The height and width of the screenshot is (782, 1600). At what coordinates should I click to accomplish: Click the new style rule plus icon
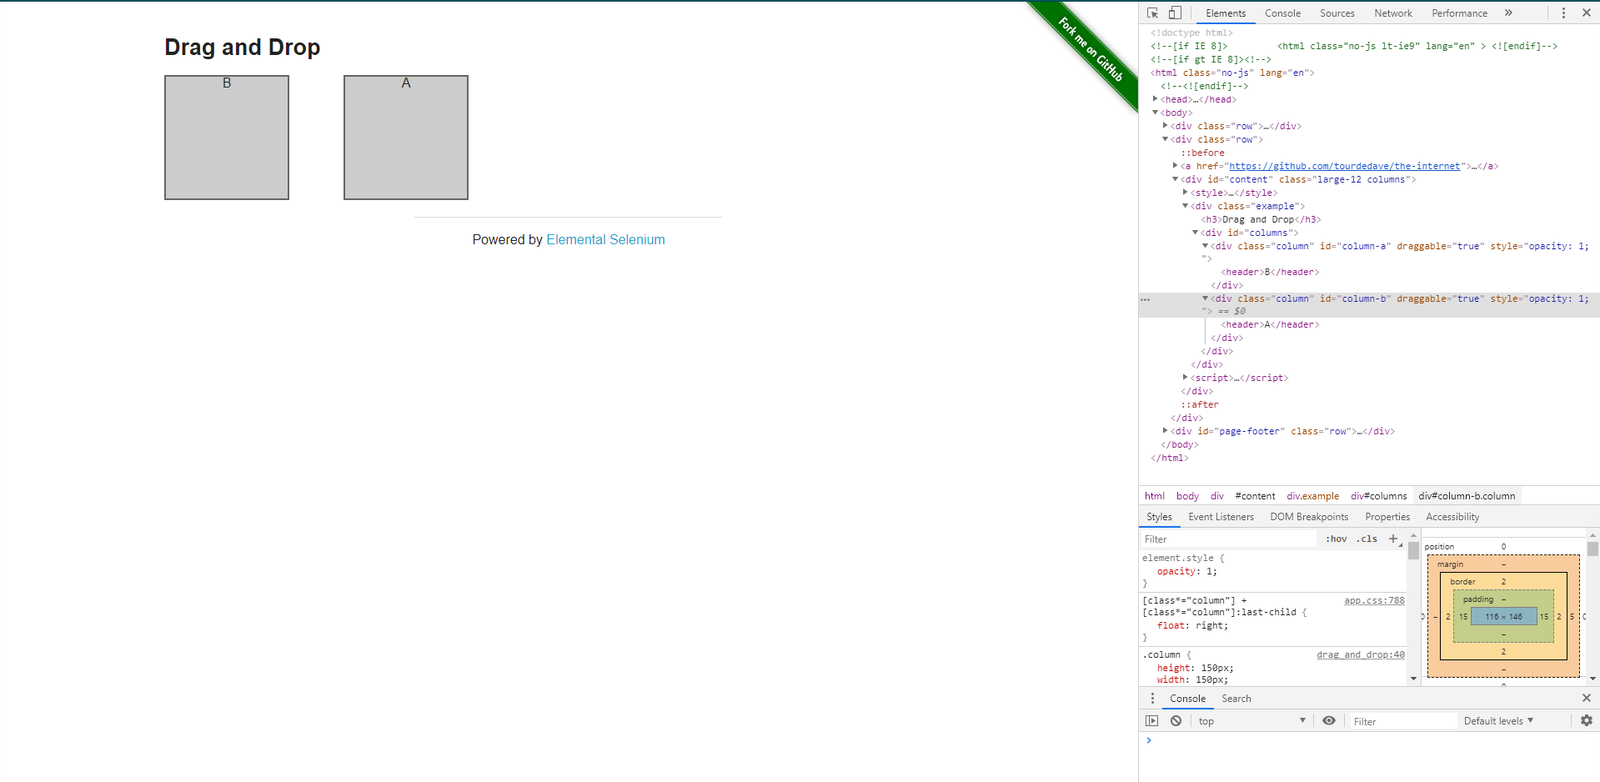pos(1393,539)
